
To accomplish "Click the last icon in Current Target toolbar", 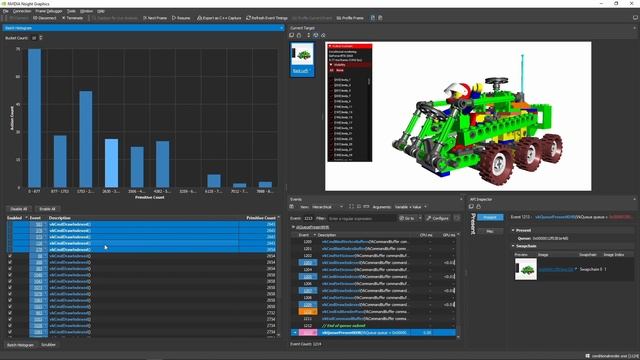I will click(x=323, y=36).
